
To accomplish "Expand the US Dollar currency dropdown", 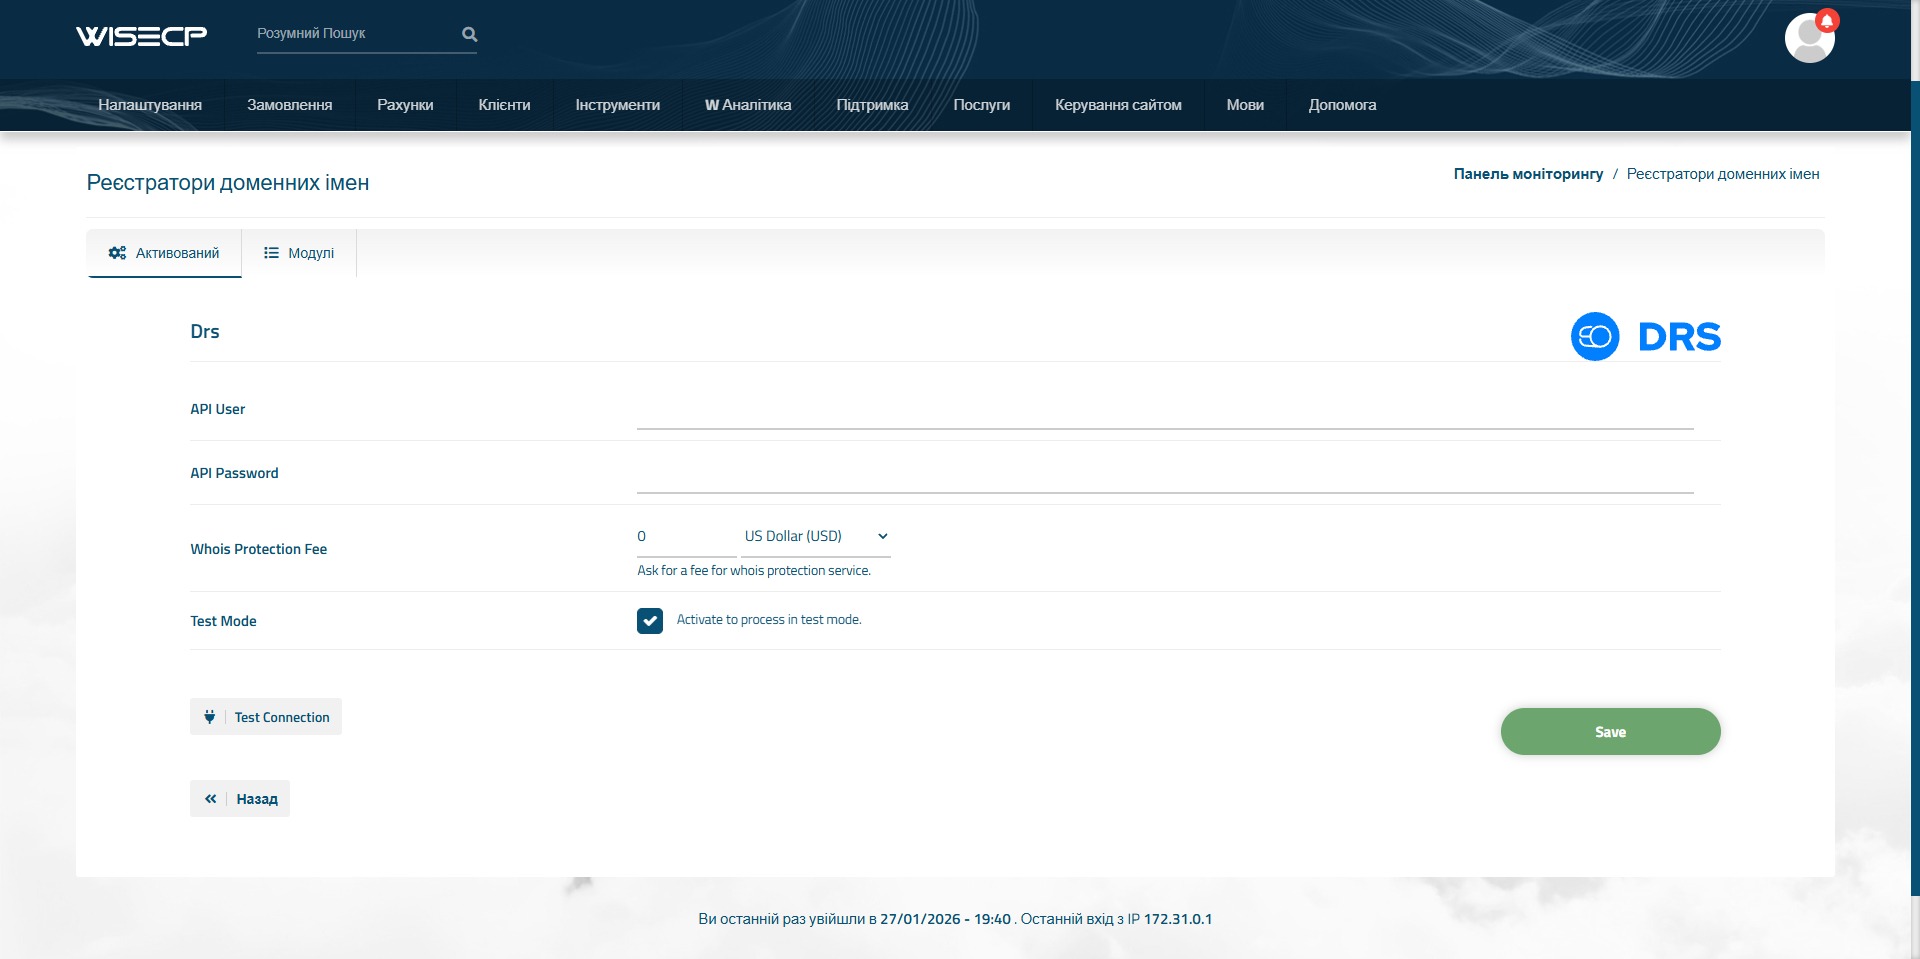I will point(815,537).
